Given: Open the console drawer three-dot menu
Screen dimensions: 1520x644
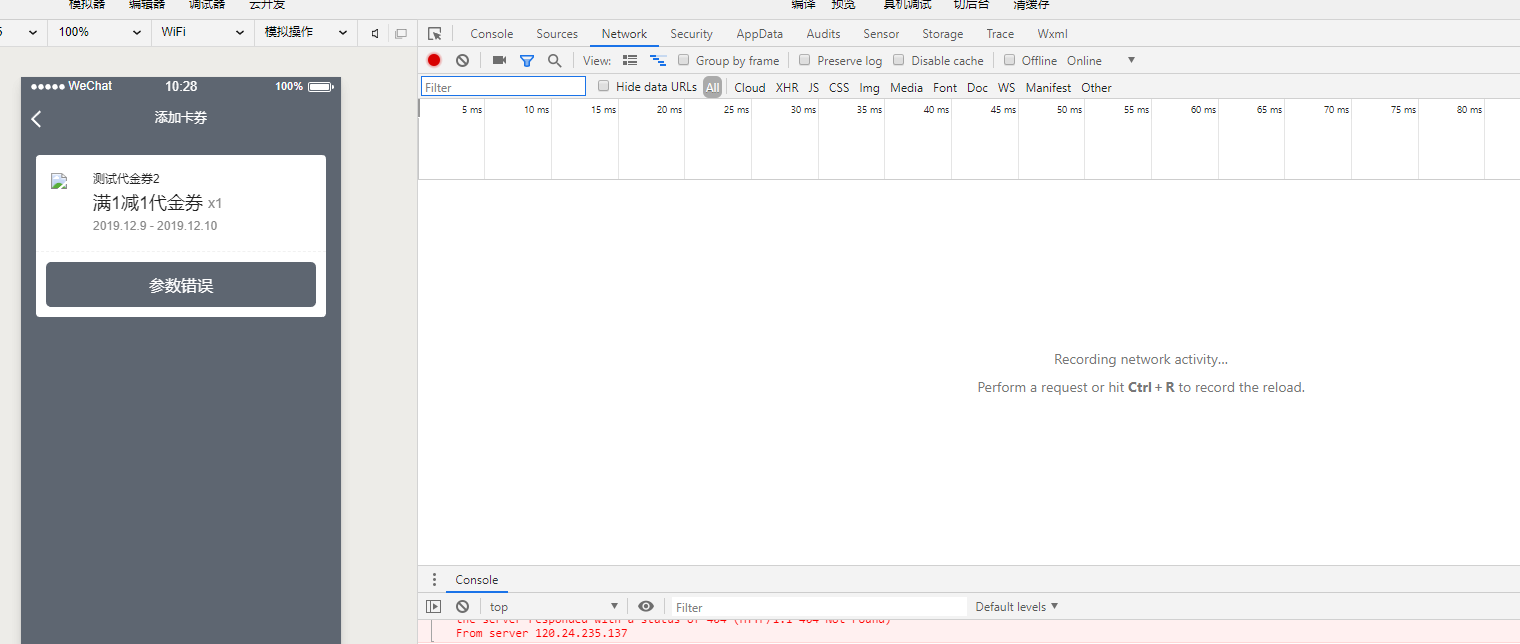Looking at the screenshot, I should click(x=434, y=580).
